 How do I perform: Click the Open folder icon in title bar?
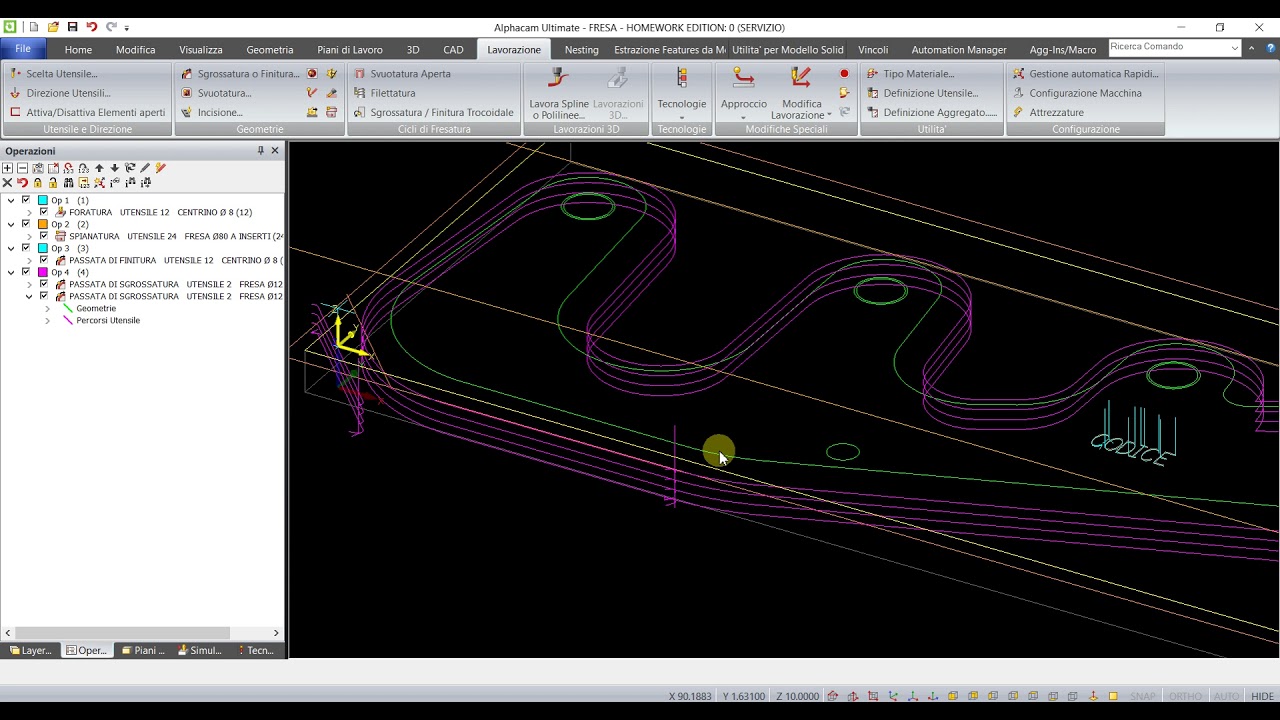tap(53, 27)
